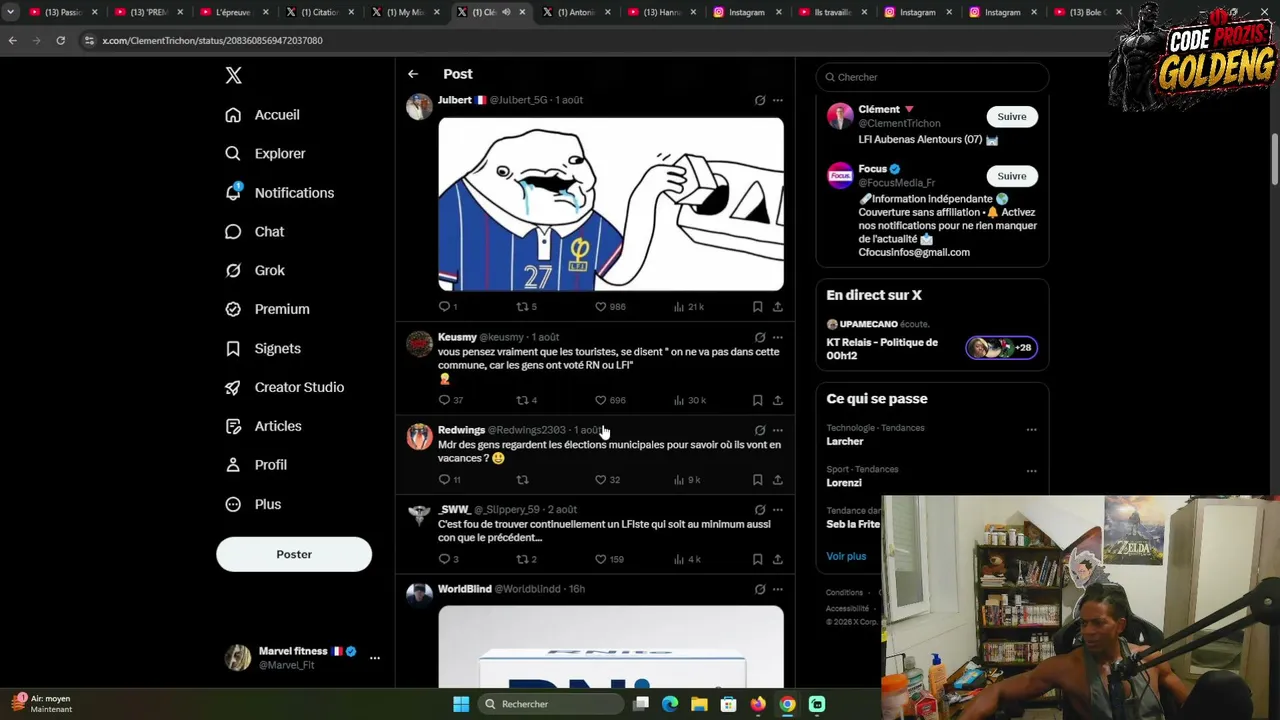1280x720 pixels.
Task: Open the Conditions footer link
Action: pos(844,593)
